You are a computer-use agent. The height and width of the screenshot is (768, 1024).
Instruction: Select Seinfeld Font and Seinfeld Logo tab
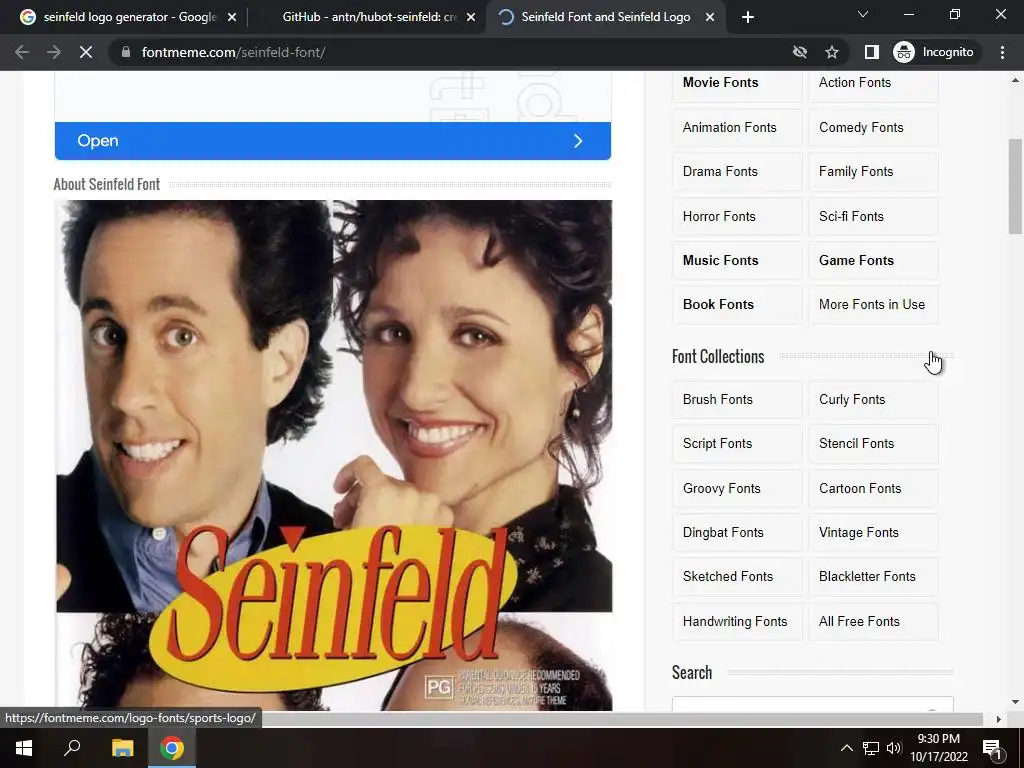tap(605, 17)
